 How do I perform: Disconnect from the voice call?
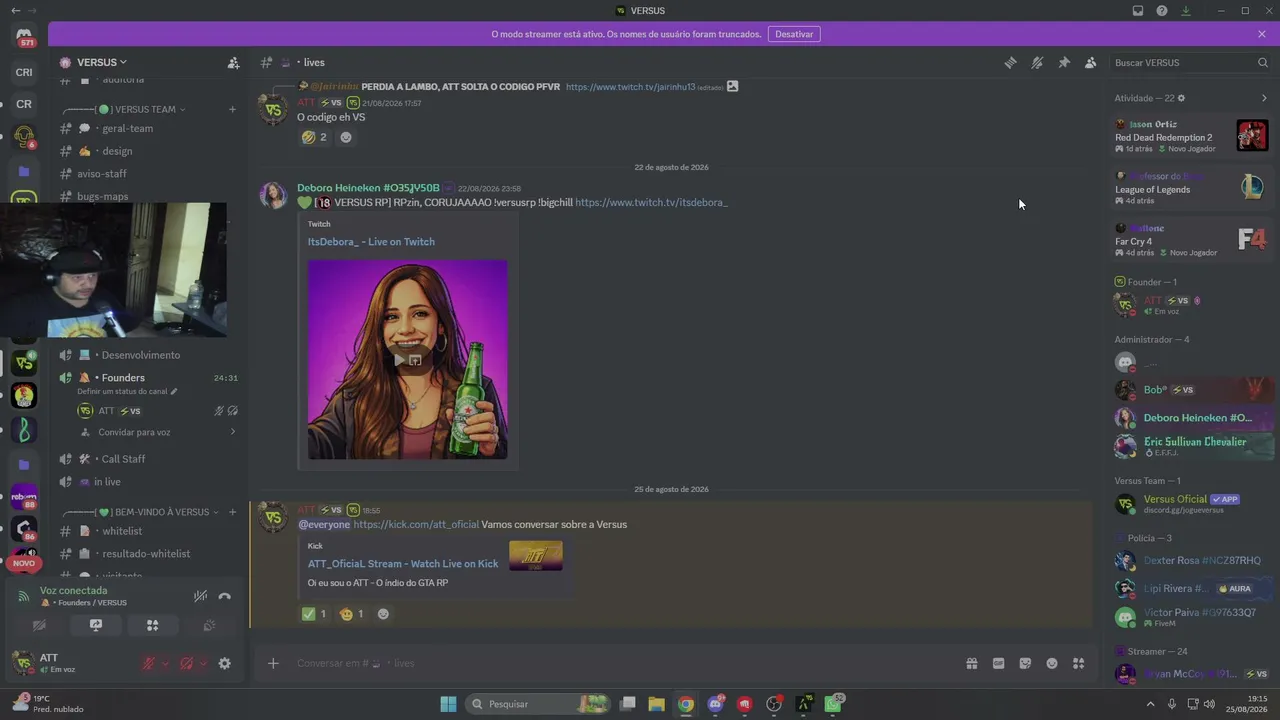click(225, 596)
